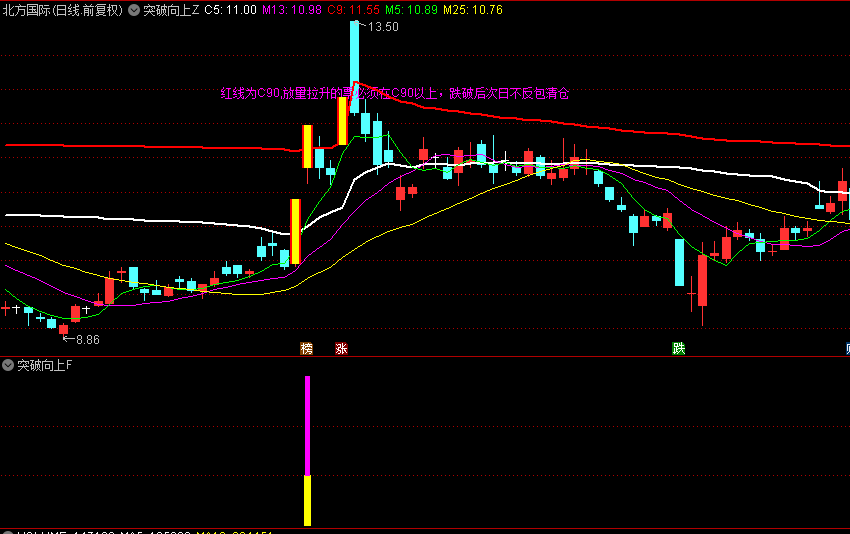
Task: Click the magenta signal bar in 突破向上F panel
Action: pos(307,426)
